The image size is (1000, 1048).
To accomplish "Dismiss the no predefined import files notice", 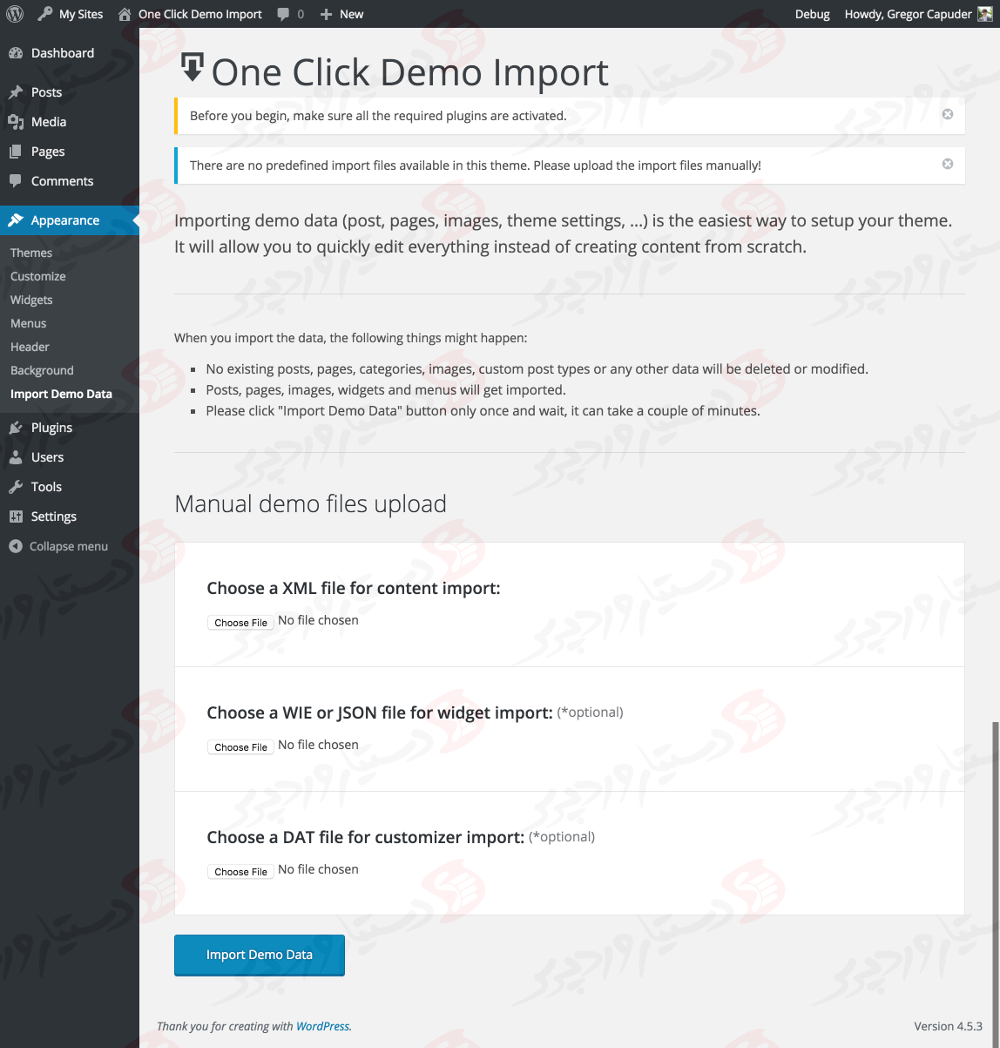I will click(x=947, y=164).
